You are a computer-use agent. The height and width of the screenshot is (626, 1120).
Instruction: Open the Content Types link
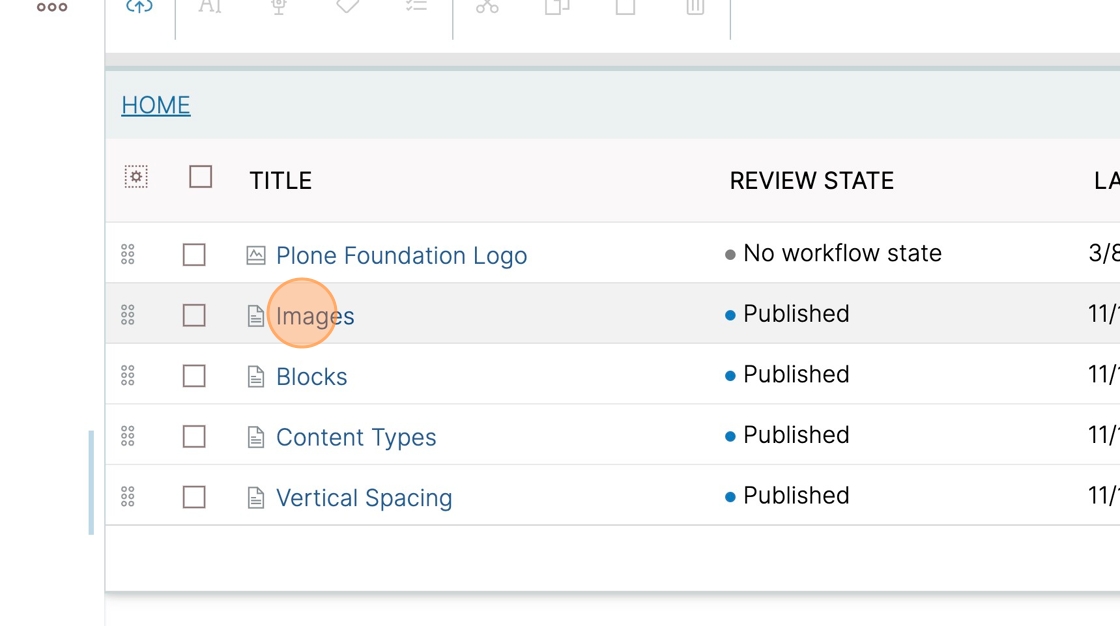tap(356, 437)
